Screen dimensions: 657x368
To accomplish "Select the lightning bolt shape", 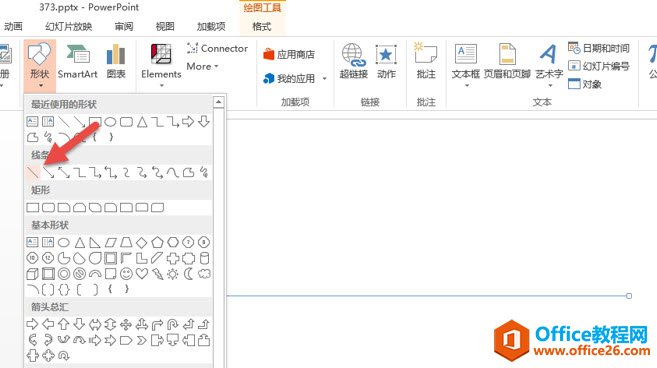I will click(x=158, y=274).
